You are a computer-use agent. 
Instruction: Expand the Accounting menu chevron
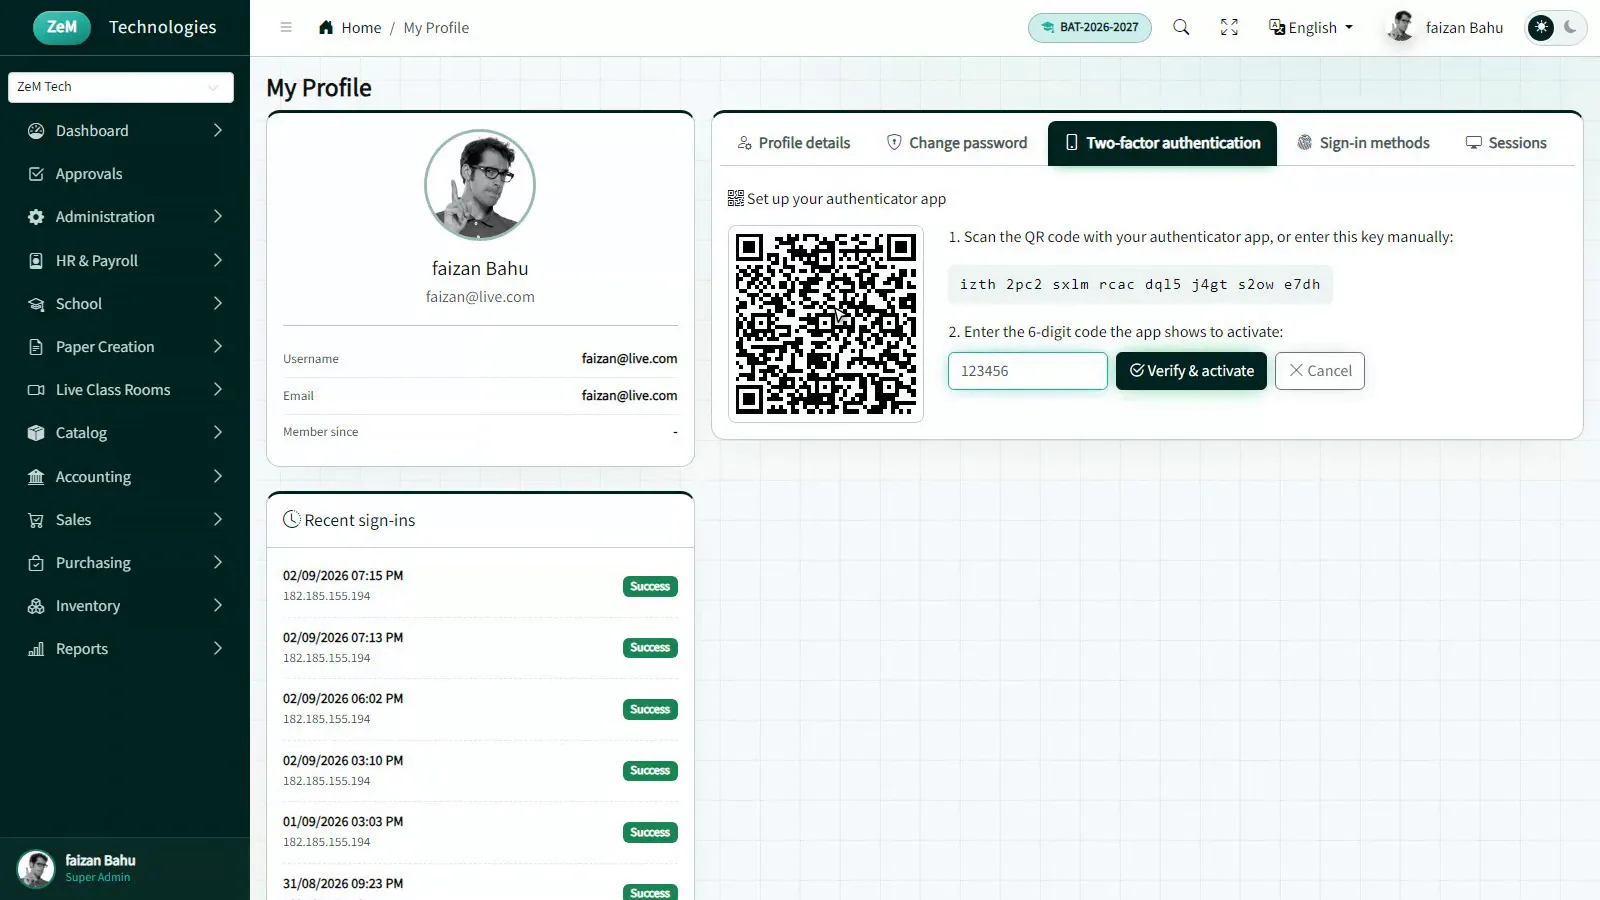pos(217,477)
